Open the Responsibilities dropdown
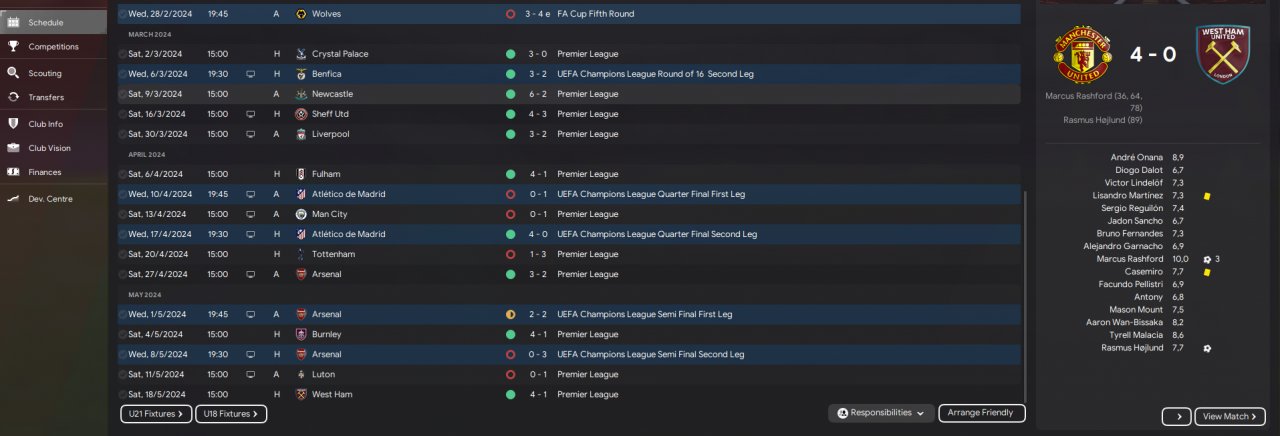This screenshot has width=1280, height=436. pyautogui.click(x=881, y=413)
